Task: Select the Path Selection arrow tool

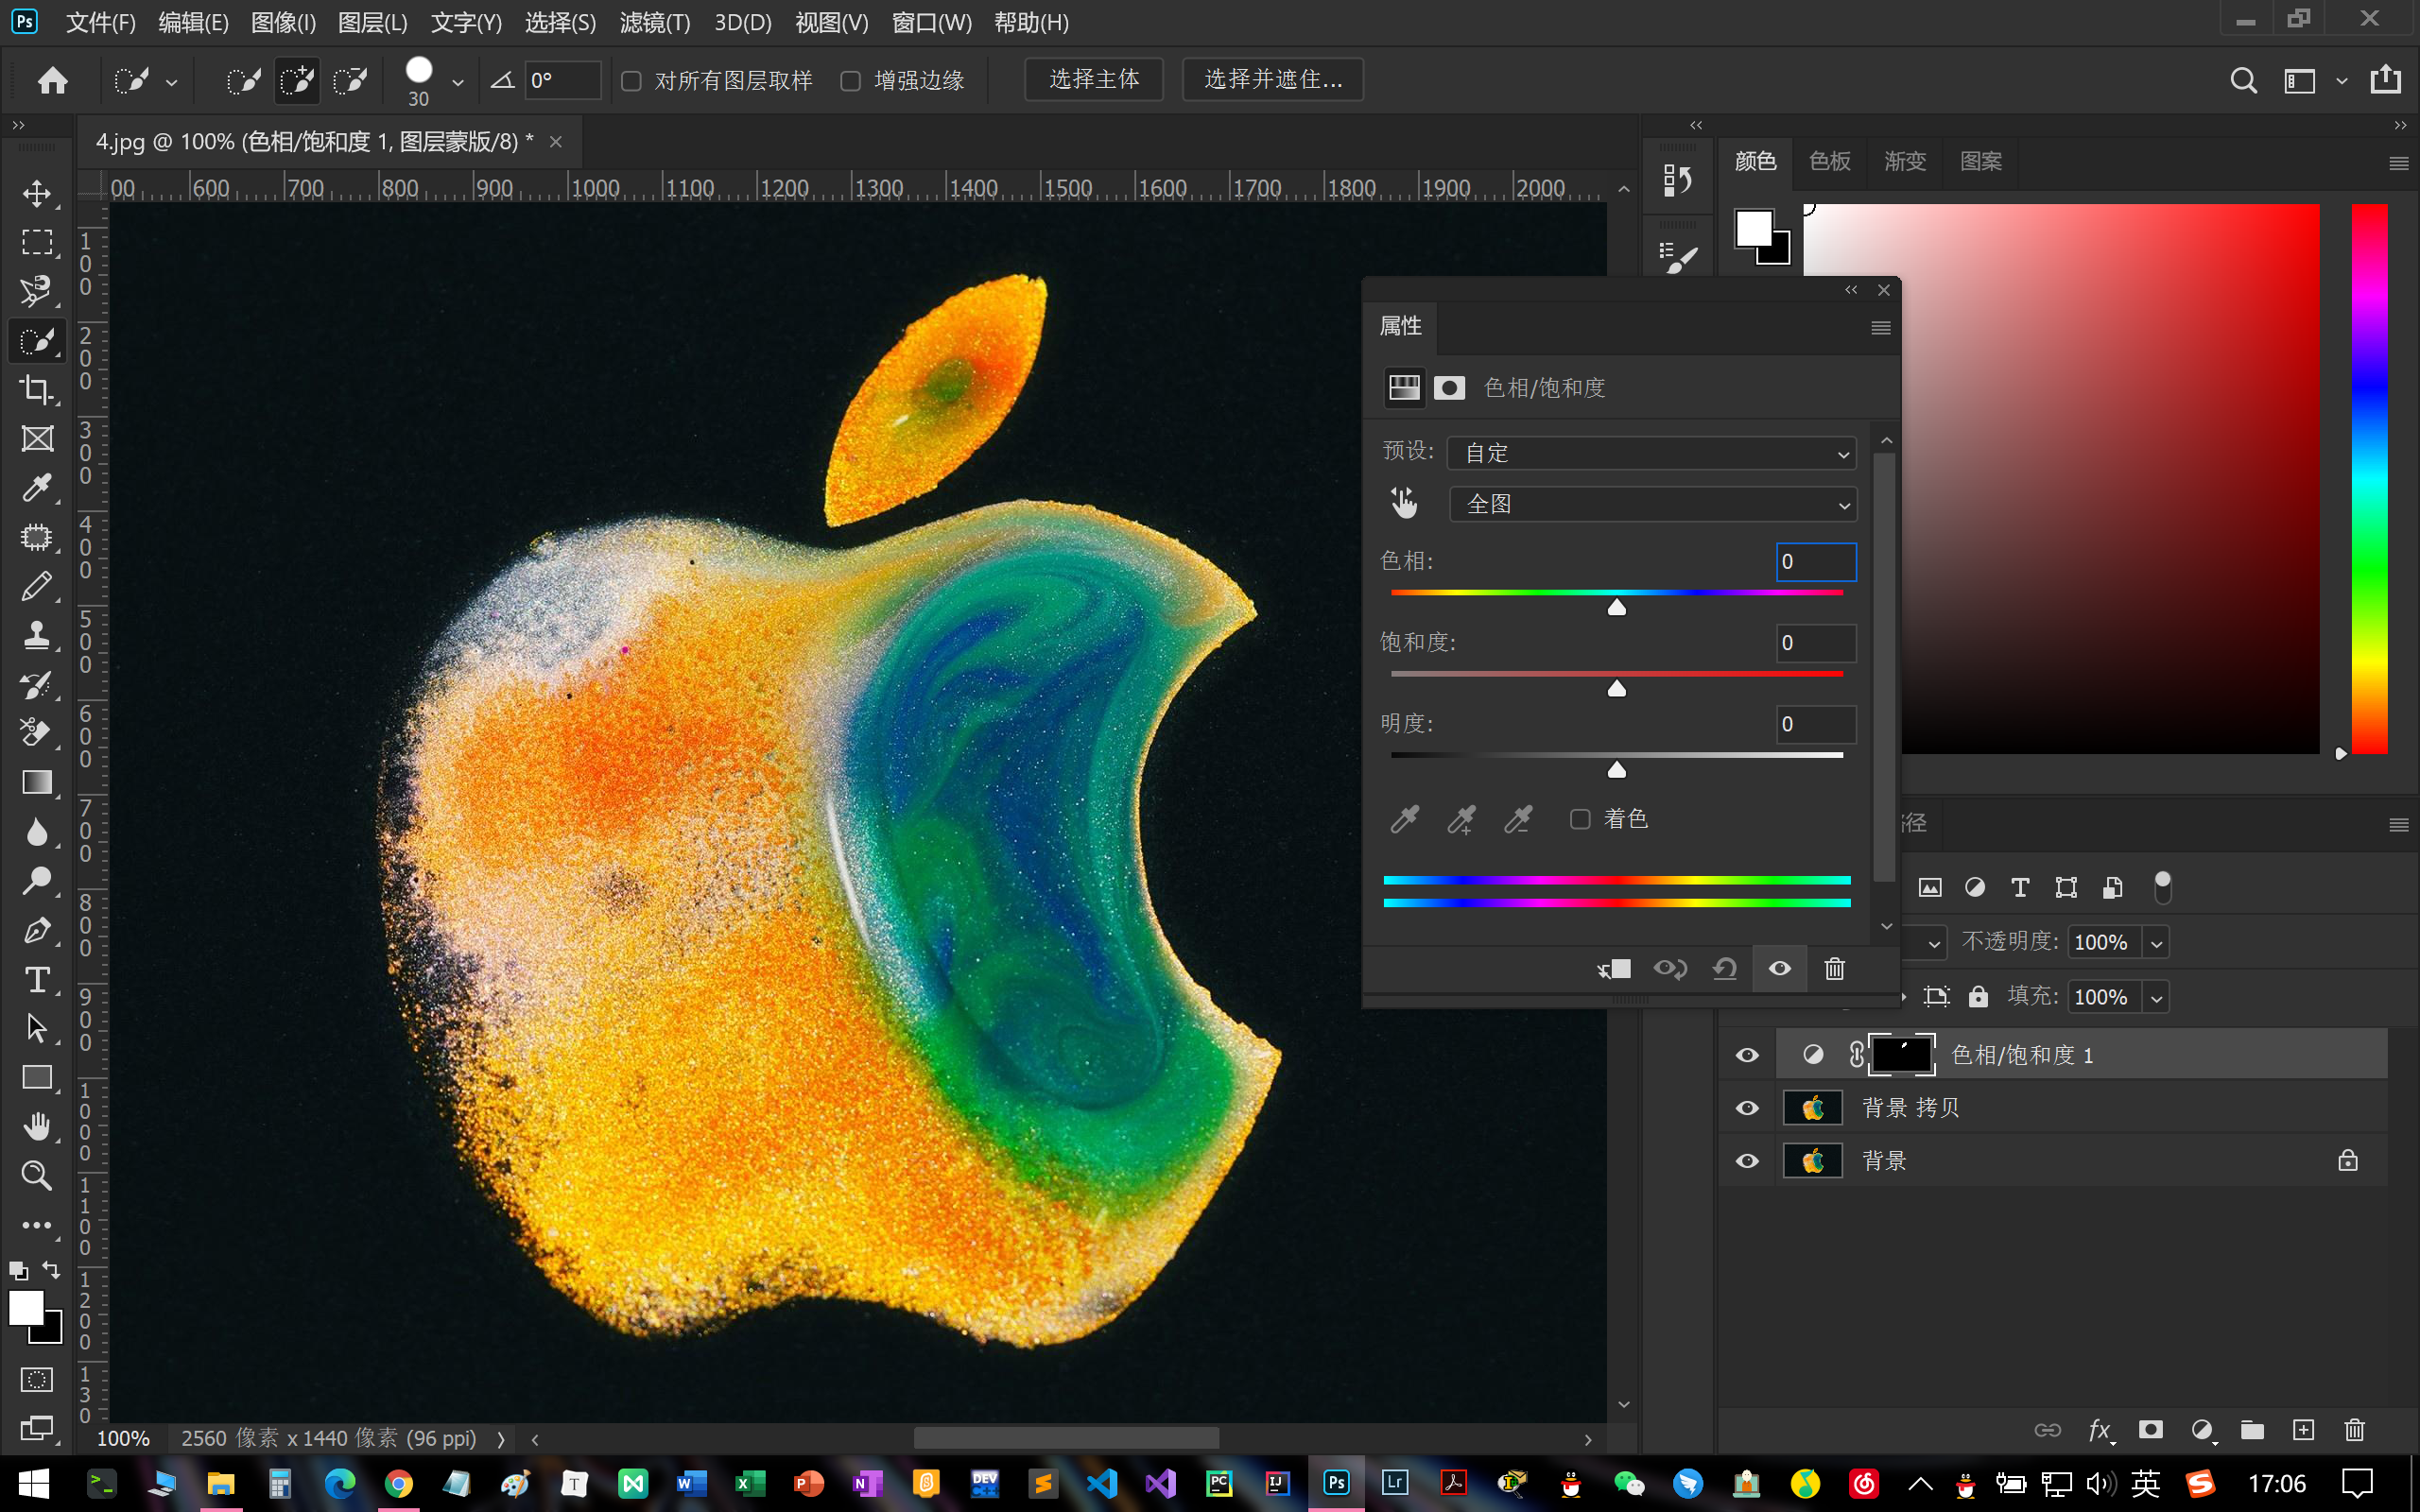Action: (x=37, y=1028)
